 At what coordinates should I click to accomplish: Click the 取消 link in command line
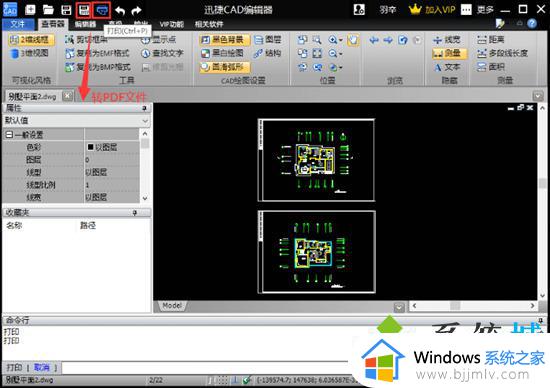point(41,367)
